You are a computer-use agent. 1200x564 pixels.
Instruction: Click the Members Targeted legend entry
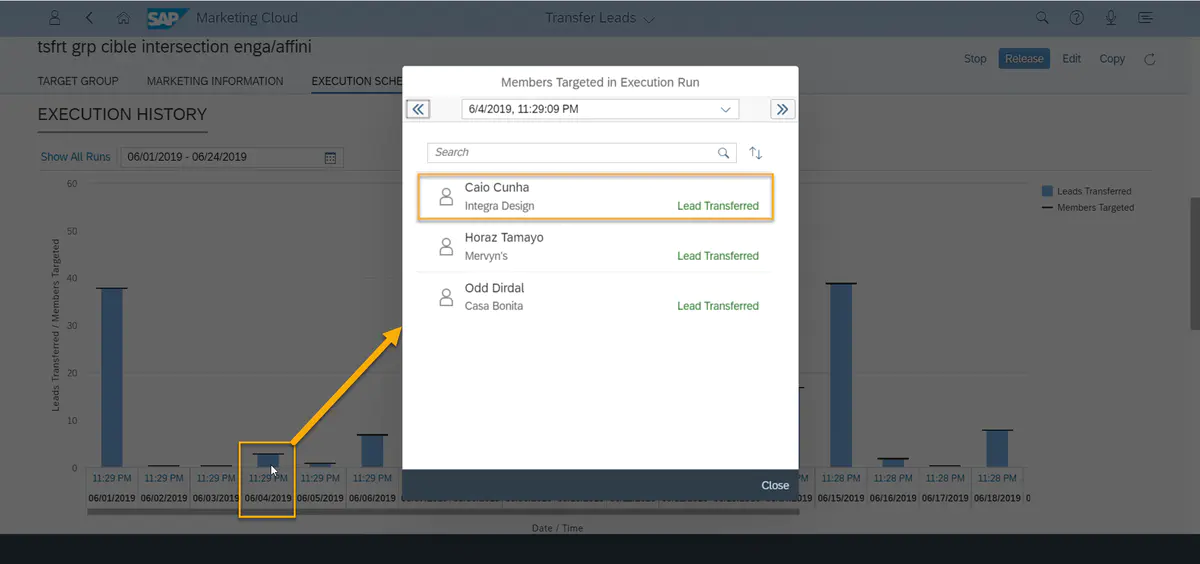[x=1088, y=208]
